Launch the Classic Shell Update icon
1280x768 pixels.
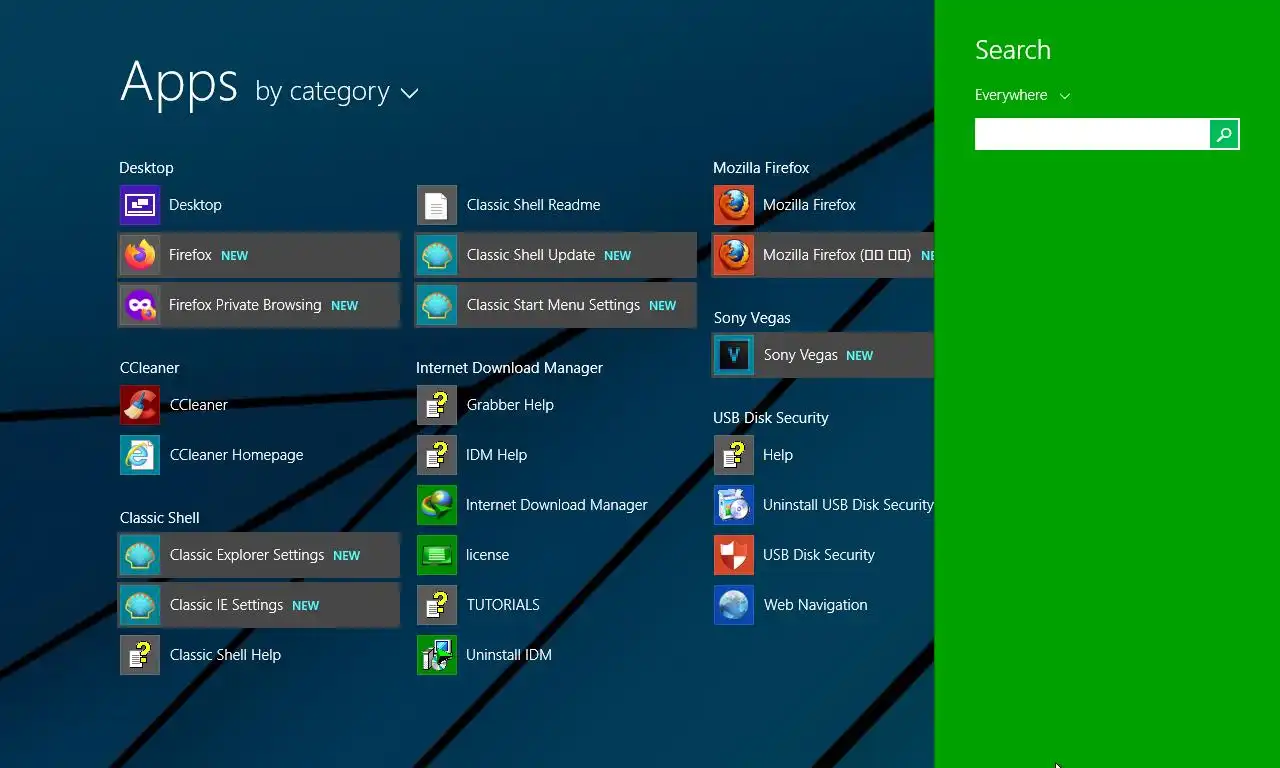[437, 255]
